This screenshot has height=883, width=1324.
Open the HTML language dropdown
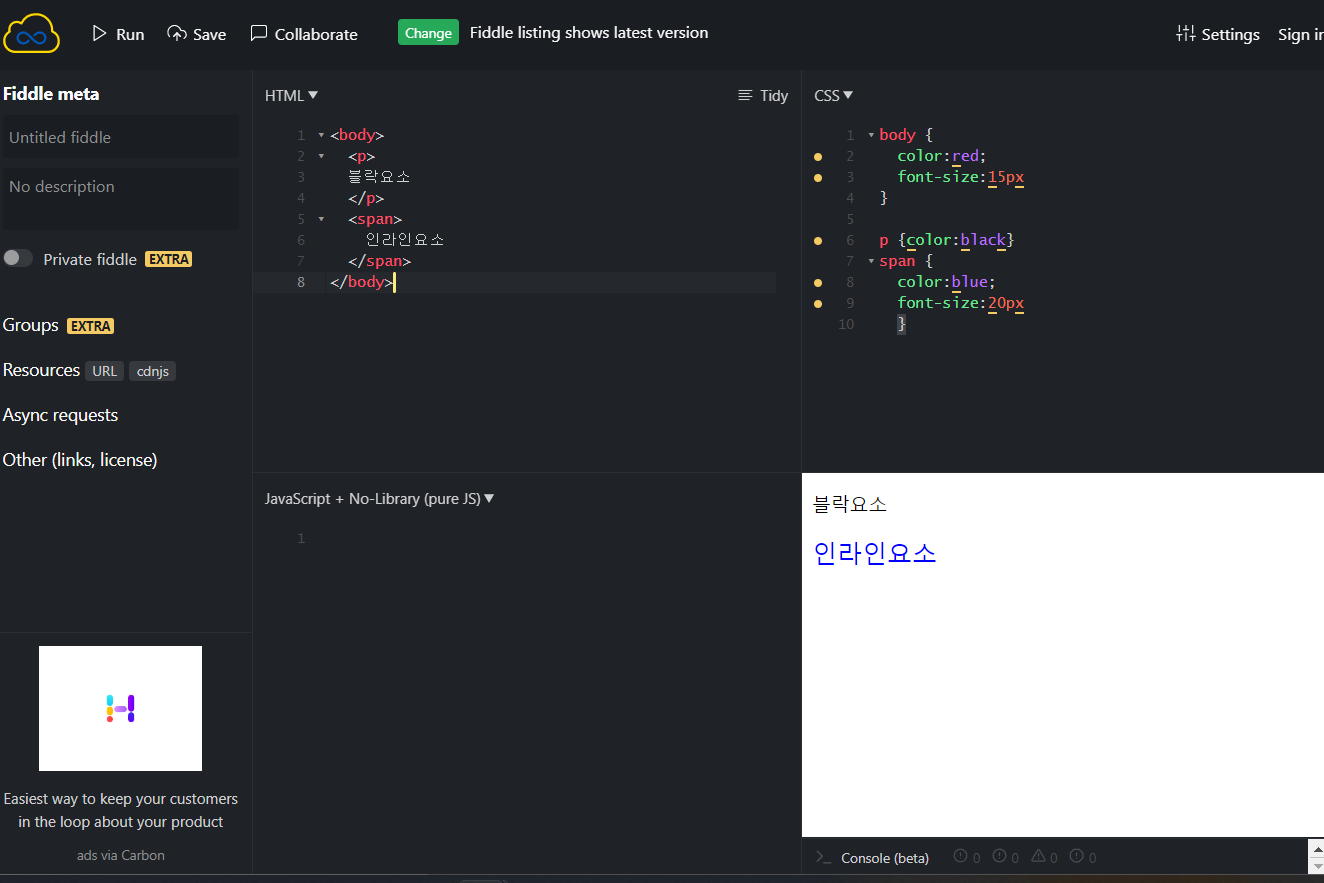291,95
